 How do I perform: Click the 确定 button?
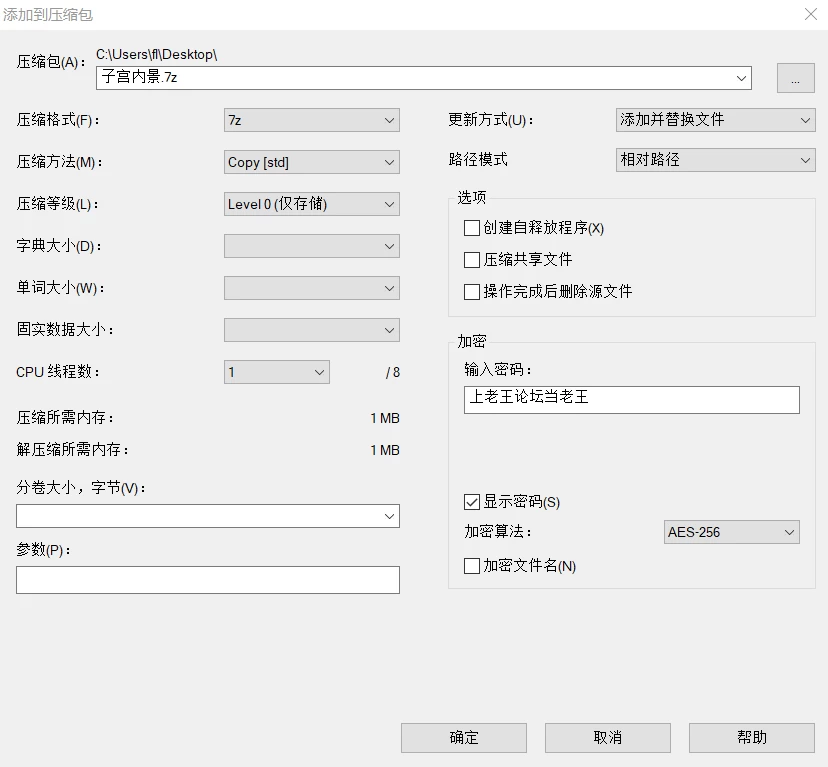pyautogui.click(x=464, y=737)
